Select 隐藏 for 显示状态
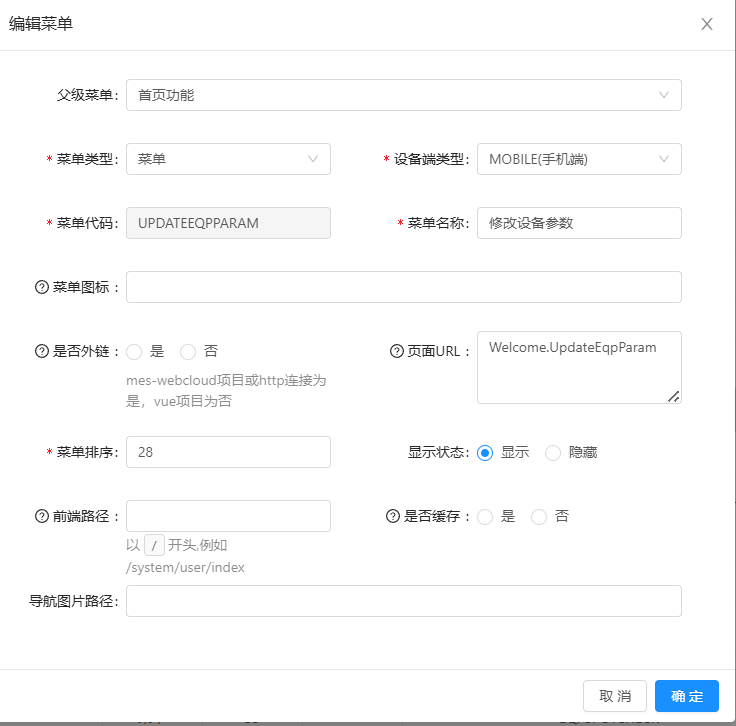The image size is (736, 726). tap(552, 453)
